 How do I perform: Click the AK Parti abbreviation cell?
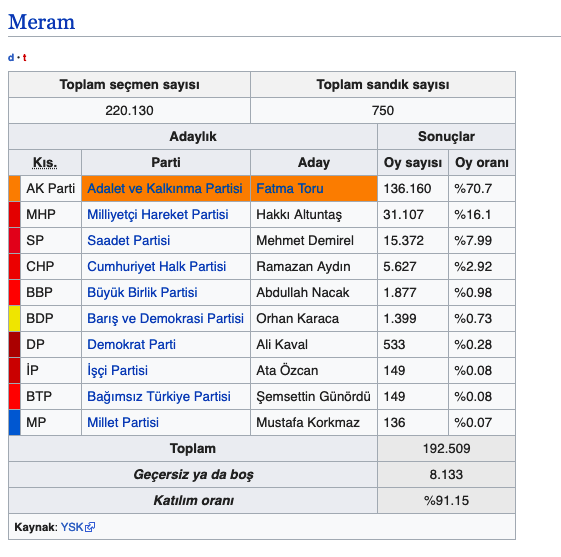point(51,189)
